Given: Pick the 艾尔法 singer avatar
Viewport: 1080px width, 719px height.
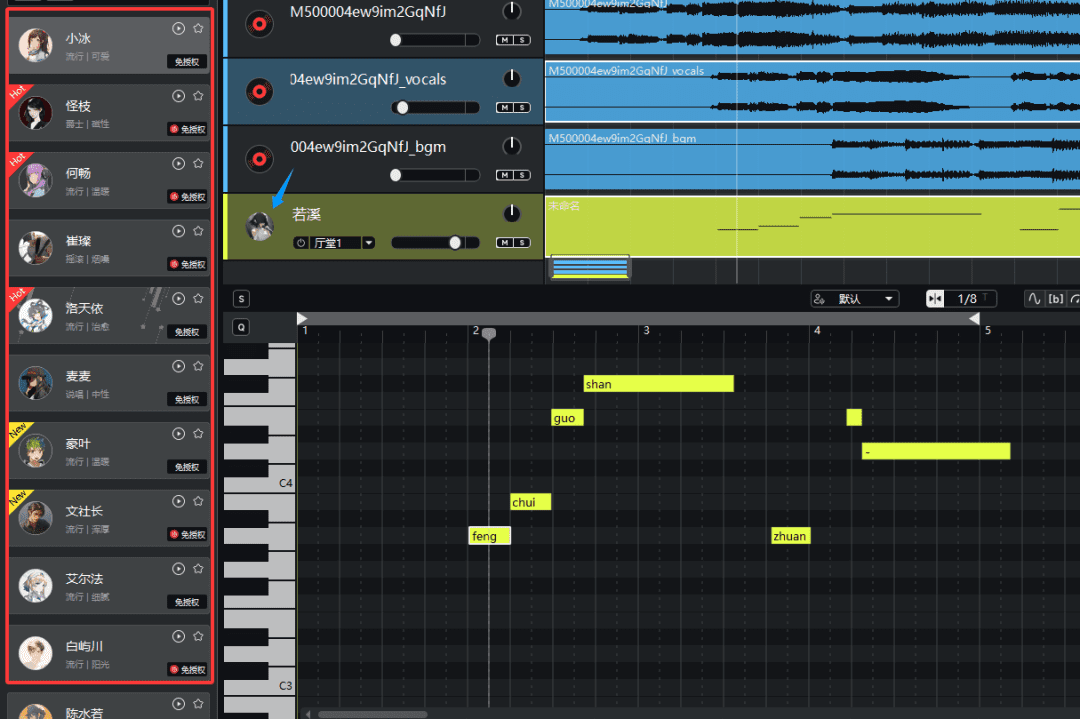Looking at the screenshot, I should (x=35, y=585).
